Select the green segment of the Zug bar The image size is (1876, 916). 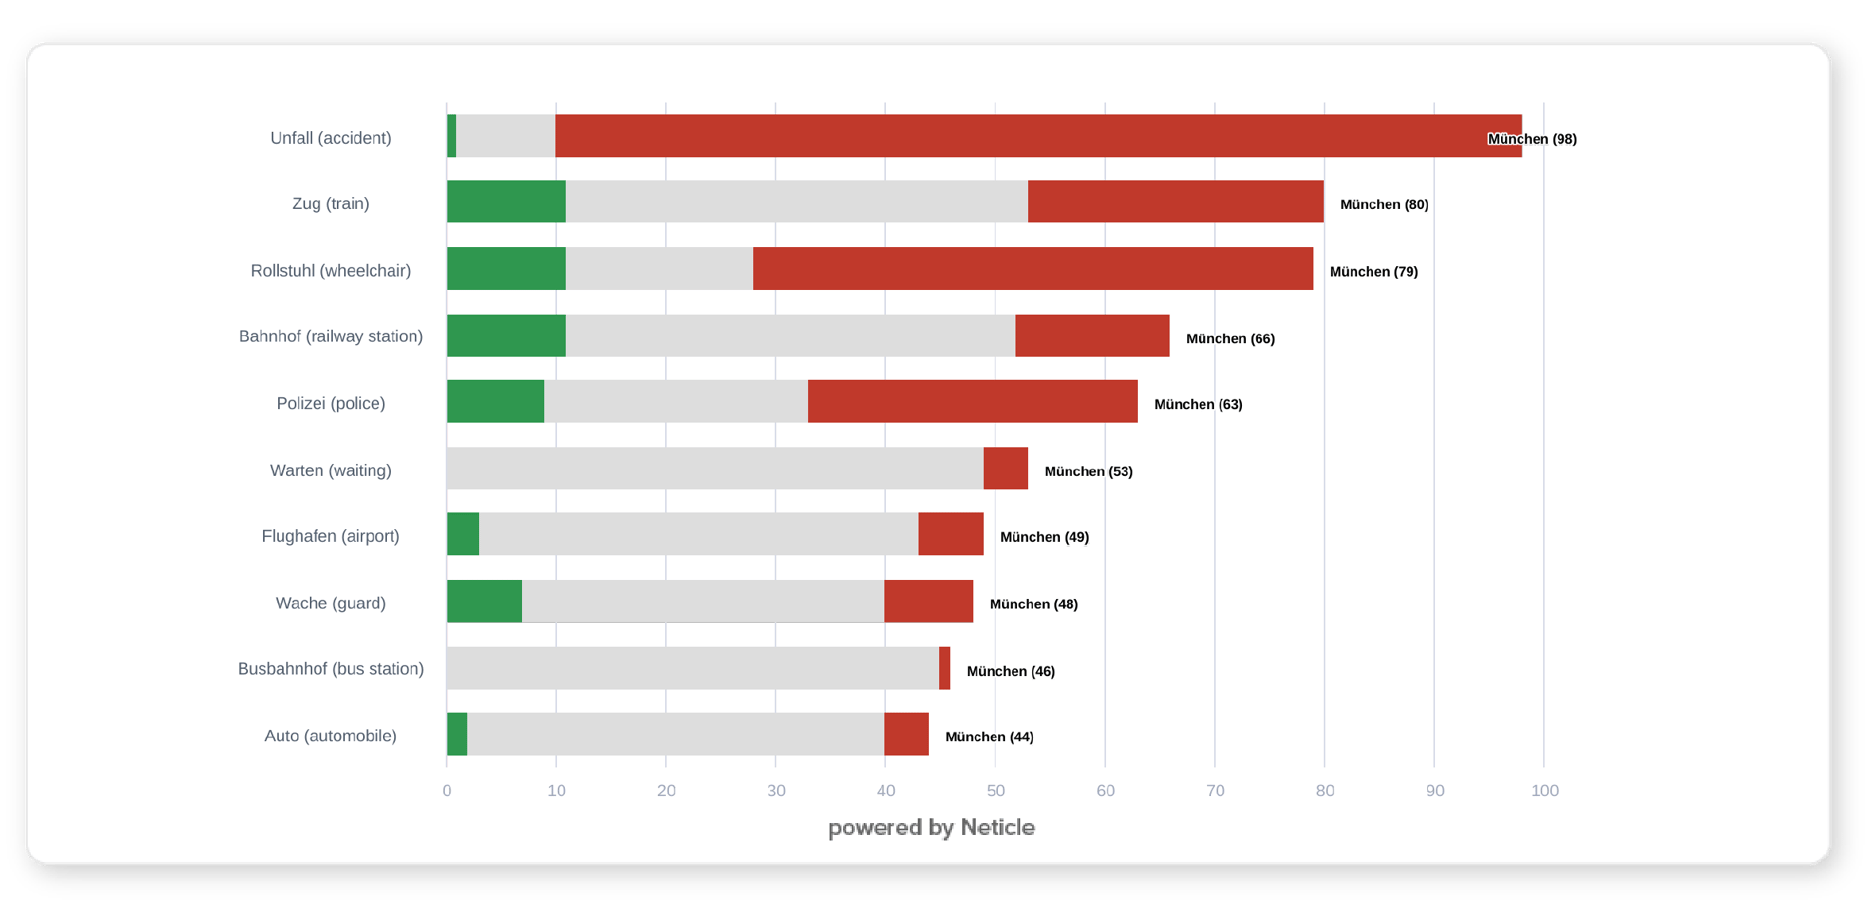pyautogui.click(x=506, y=202)
